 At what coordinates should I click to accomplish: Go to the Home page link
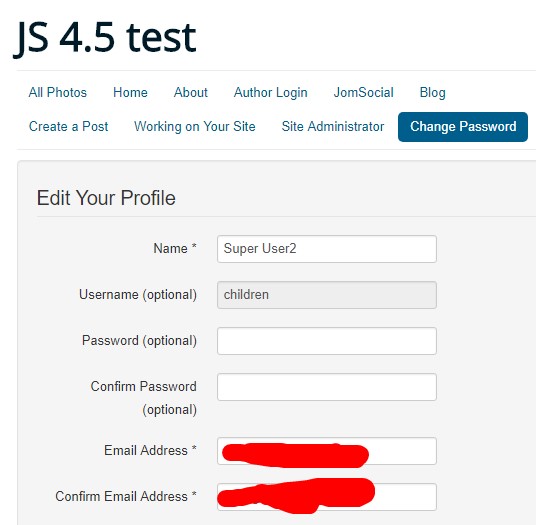(x=130, y=93)
